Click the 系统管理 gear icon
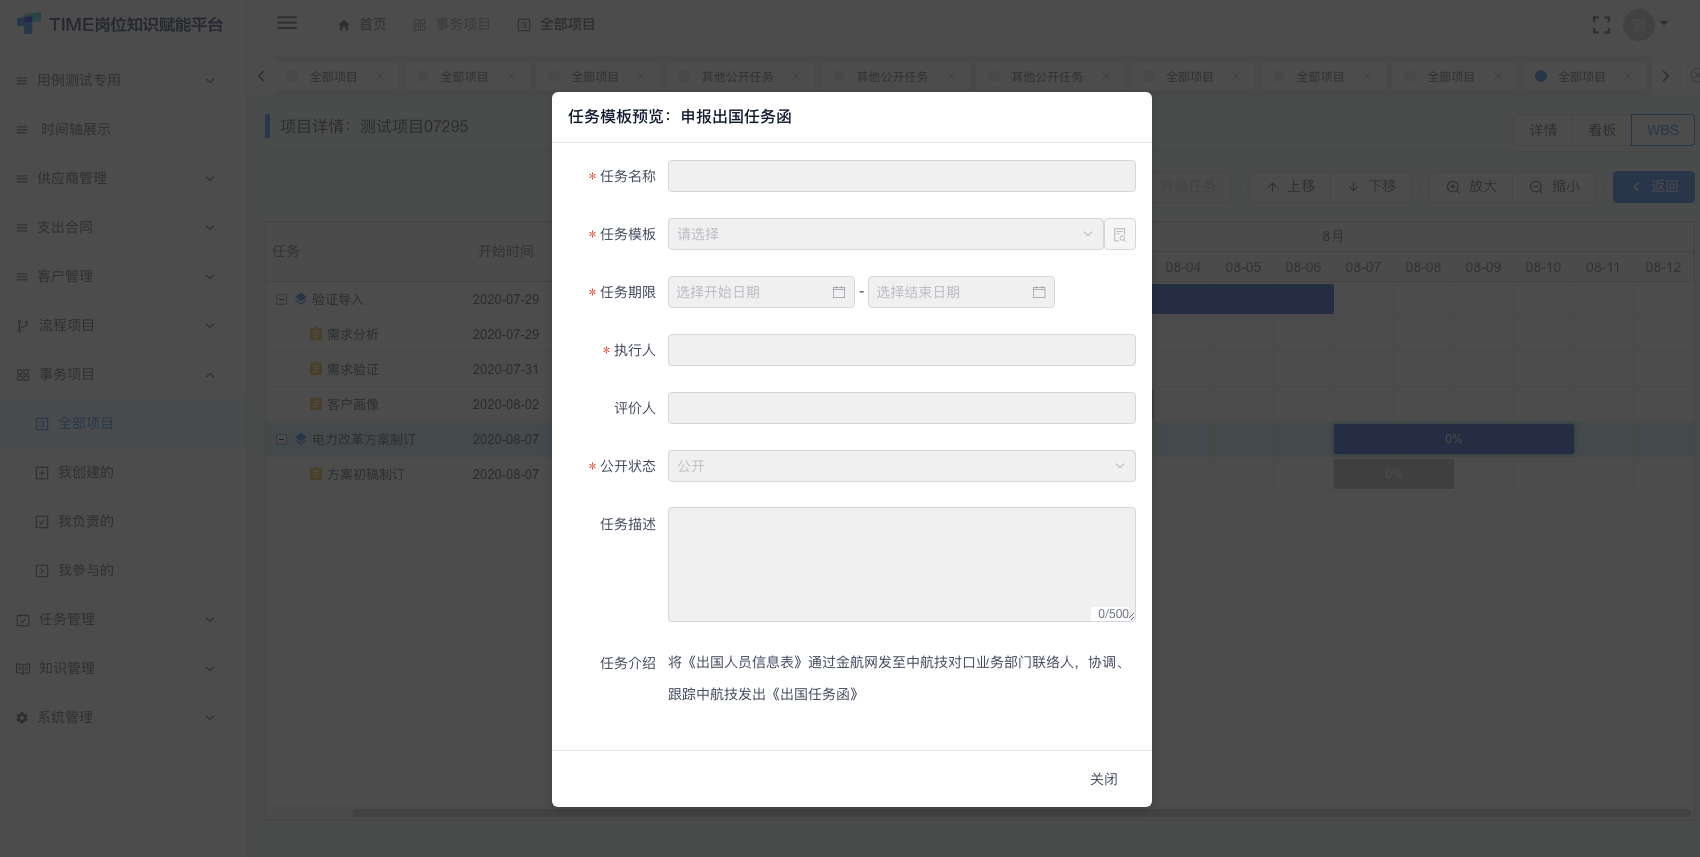The height and width of the screenshot is (857, 1700). coord(22,717)
